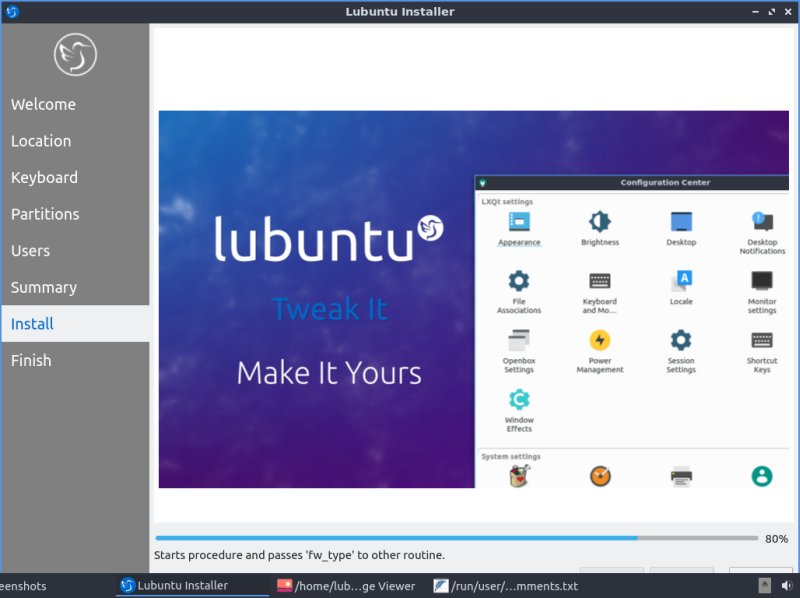This screenshot has height=598, width=800.
Task: Click the green user account icon
Action: point(762,477)
